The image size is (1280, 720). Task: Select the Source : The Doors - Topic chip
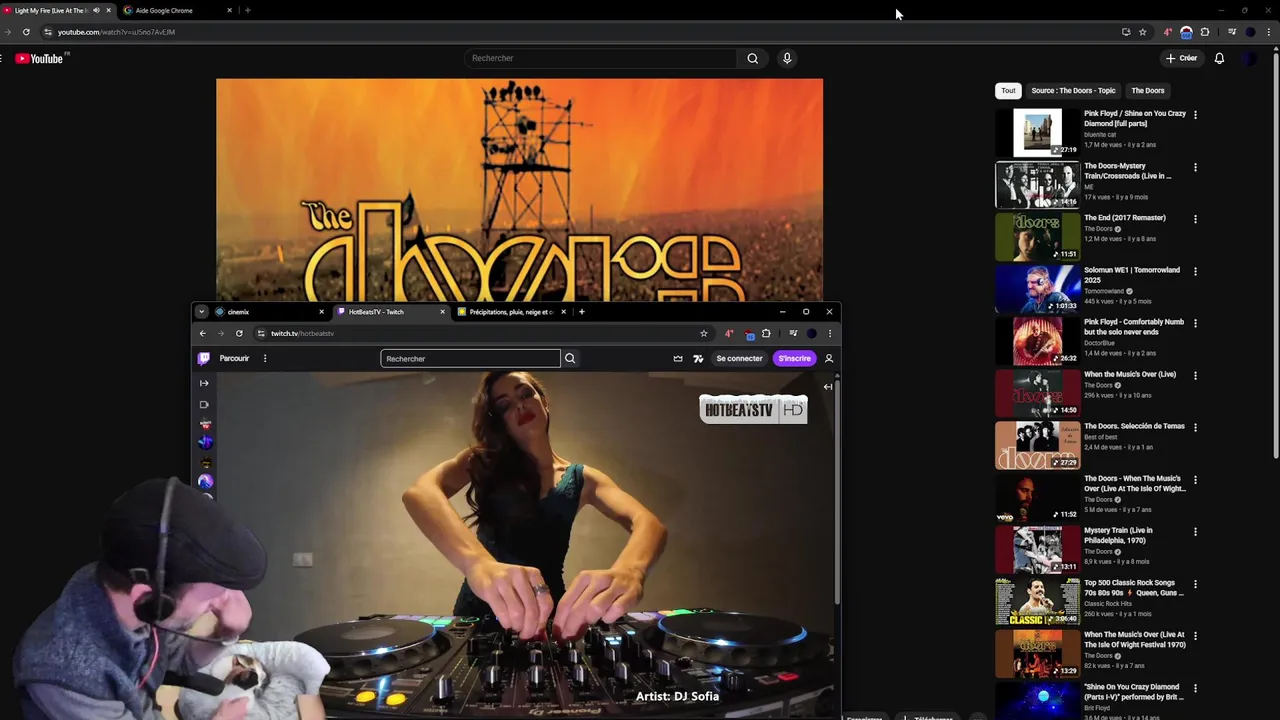point(1073,91)
